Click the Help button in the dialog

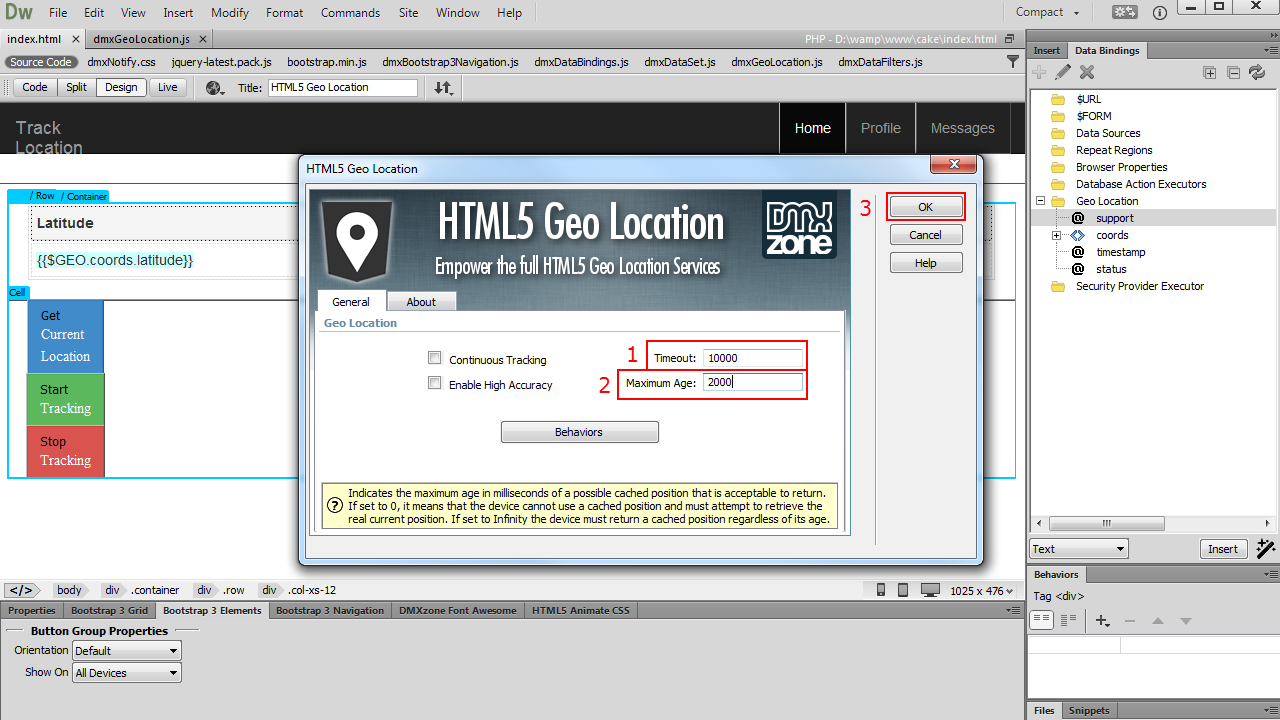925,263
